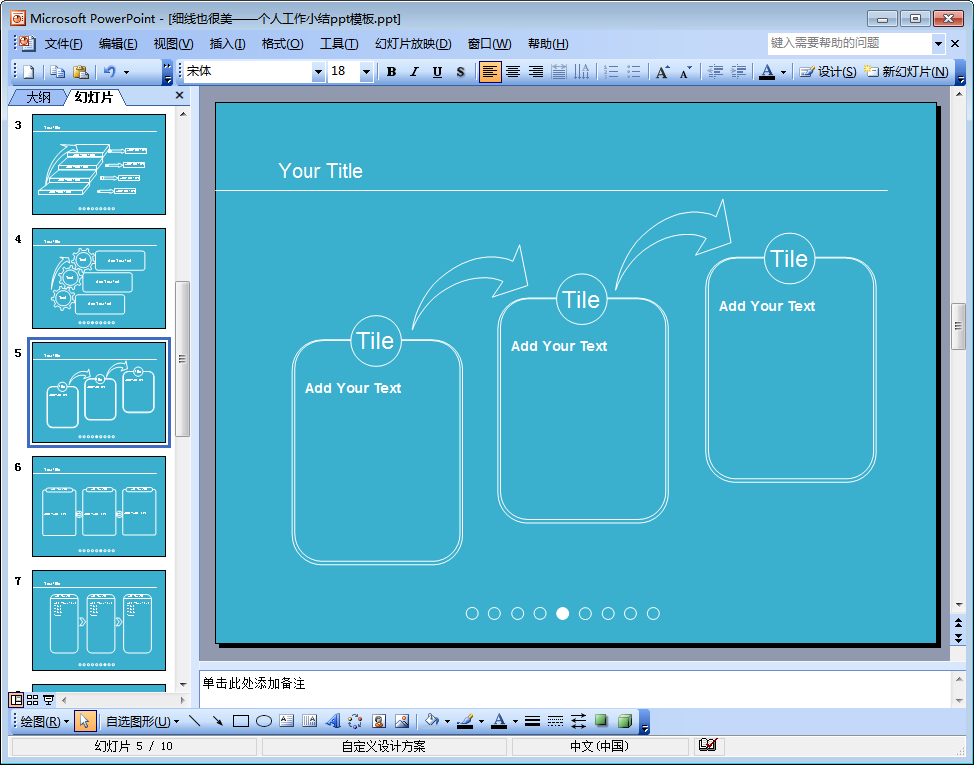
Task: Expand the font size dropdown
Action: click(366, 72)
